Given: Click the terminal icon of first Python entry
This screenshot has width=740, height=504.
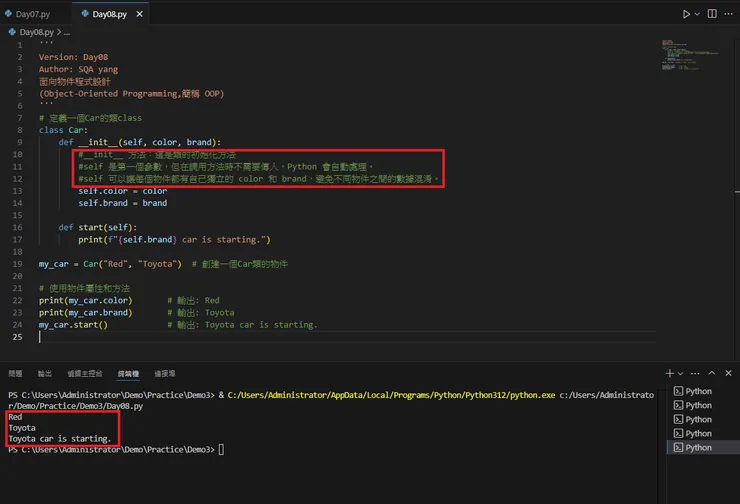Looking at the screenshot, I should click(678, 391).
